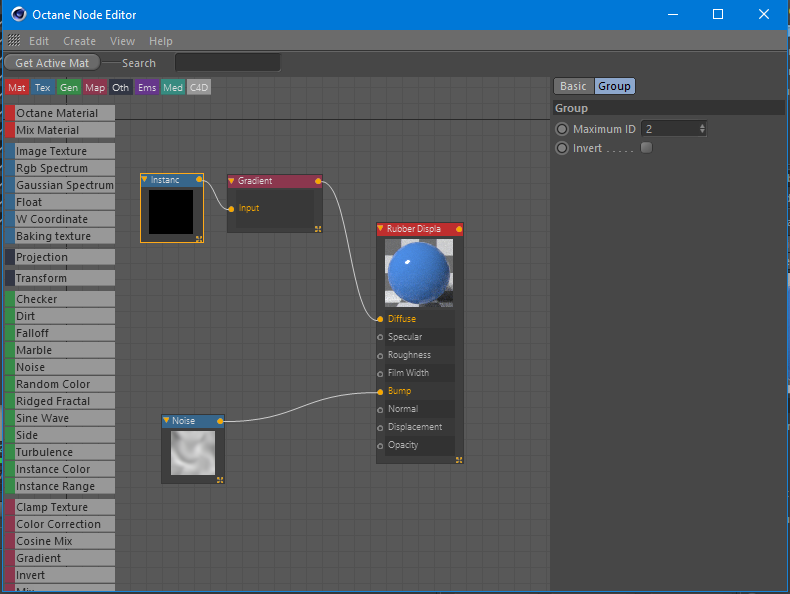The height and width of the screenshot is (594, 790).
Task: Add a Random Color node
Action: pos(60,384)
